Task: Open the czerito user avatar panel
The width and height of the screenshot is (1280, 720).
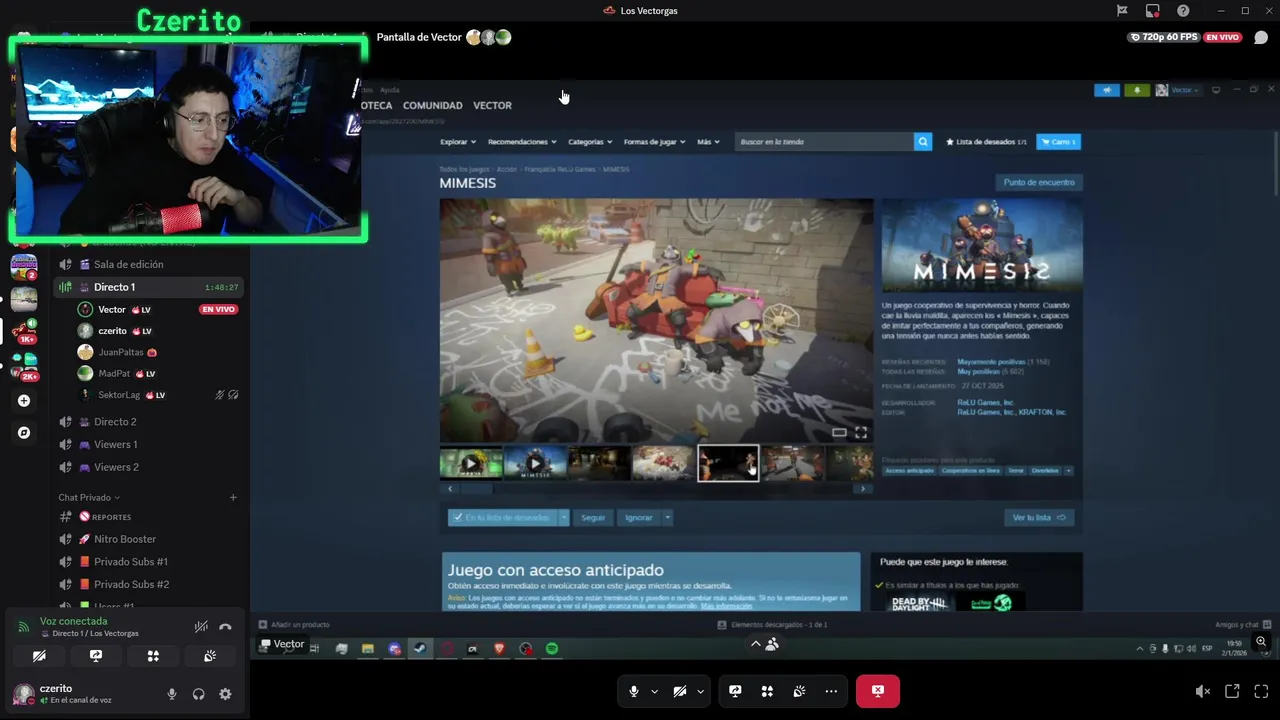Action: pos(23,694)
